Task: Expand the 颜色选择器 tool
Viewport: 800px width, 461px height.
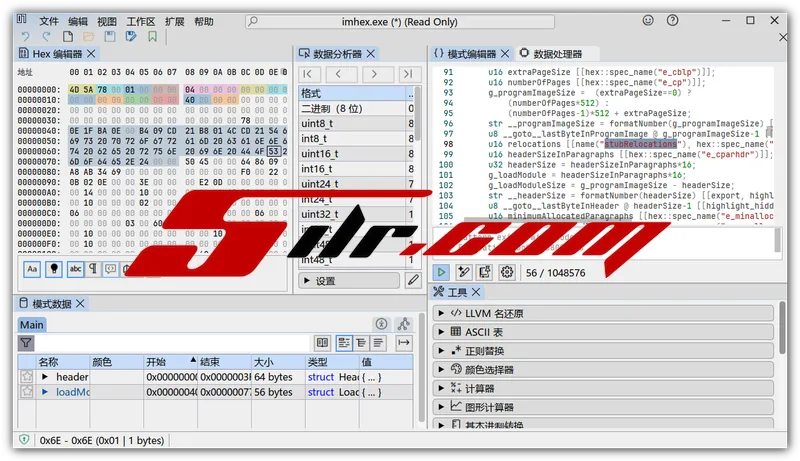Action: pyautogui.click(x=604, y=369)
